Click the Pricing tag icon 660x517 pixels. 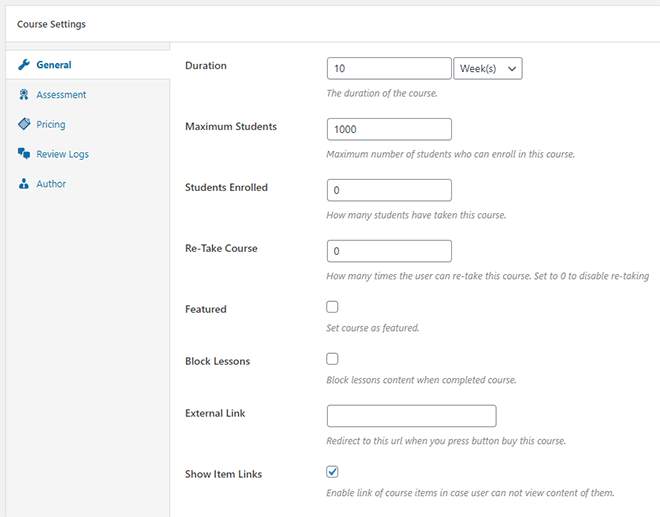24,125
